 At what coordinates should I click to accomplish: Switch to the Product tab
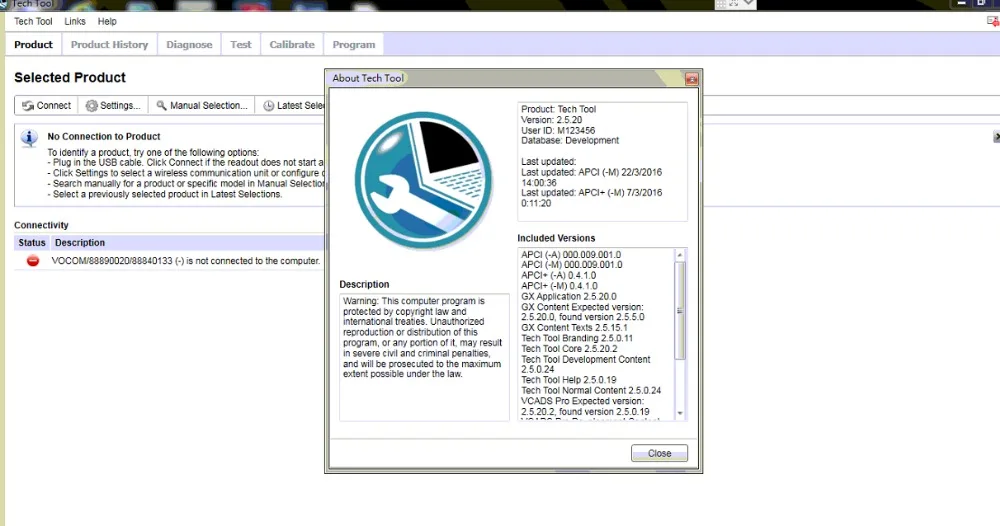[x=33, y=45]
